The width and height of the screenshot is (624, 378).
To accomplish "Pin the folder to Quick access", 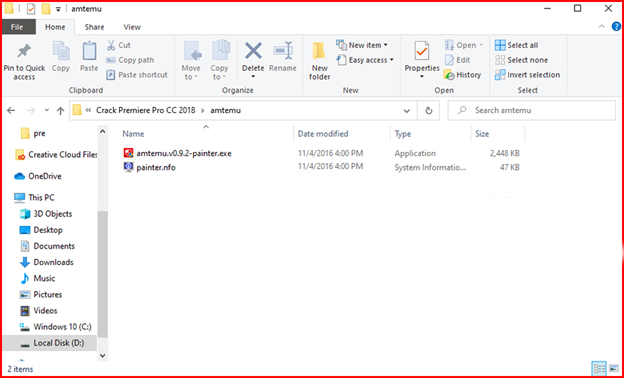I will (24, 60).
